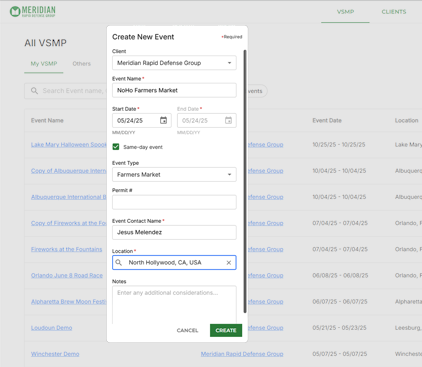The image size is (422, 367).
Task: Switch to the CLIENTS tab
Action: click(394, 12)
